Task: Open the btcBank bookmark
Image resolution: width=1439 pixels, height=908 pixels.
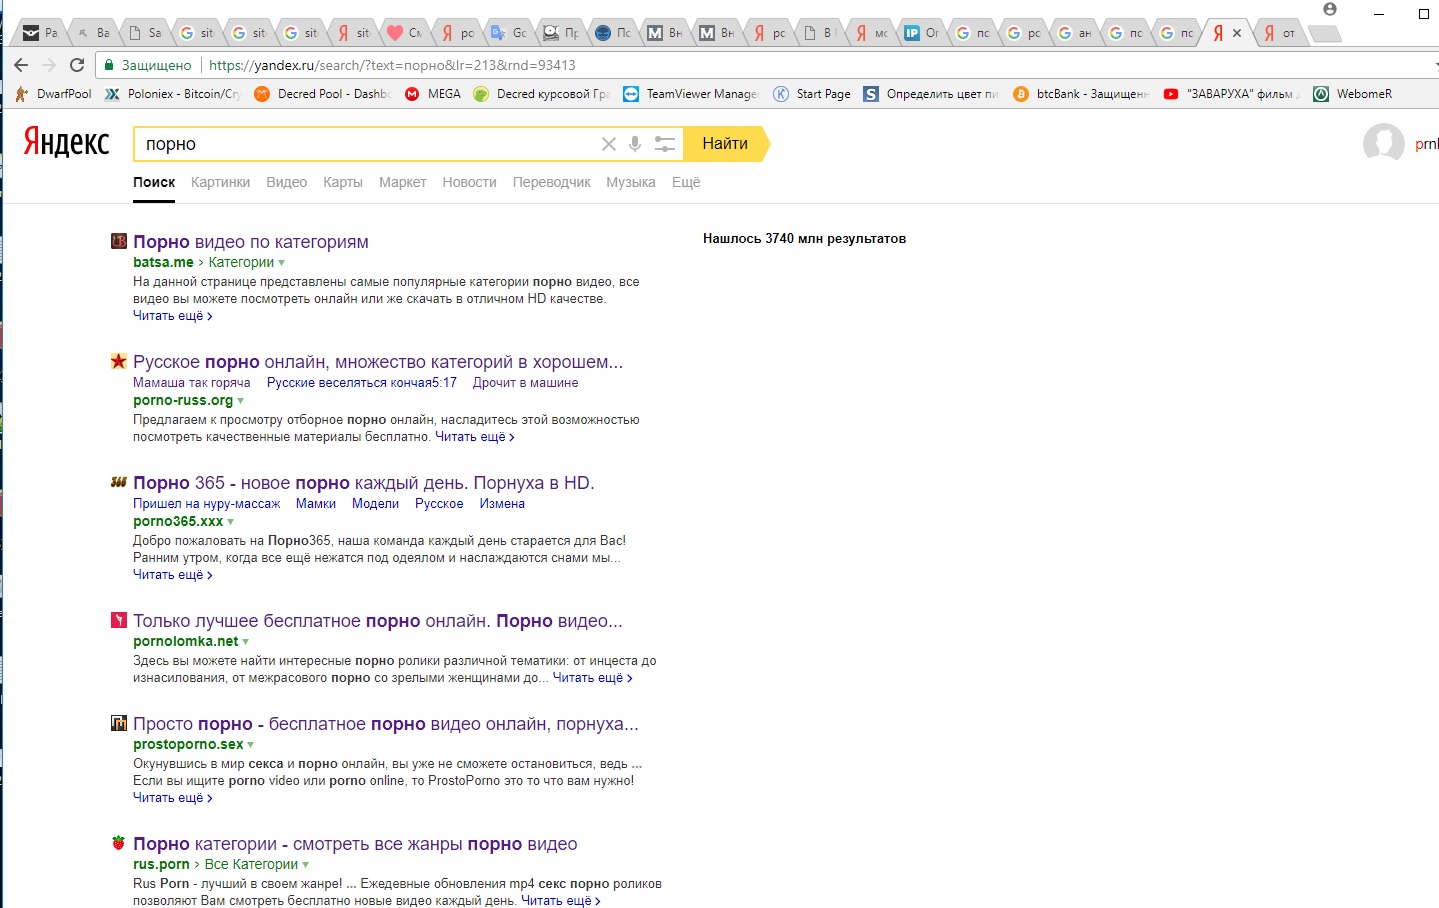Action: (x=1081, y=94)
